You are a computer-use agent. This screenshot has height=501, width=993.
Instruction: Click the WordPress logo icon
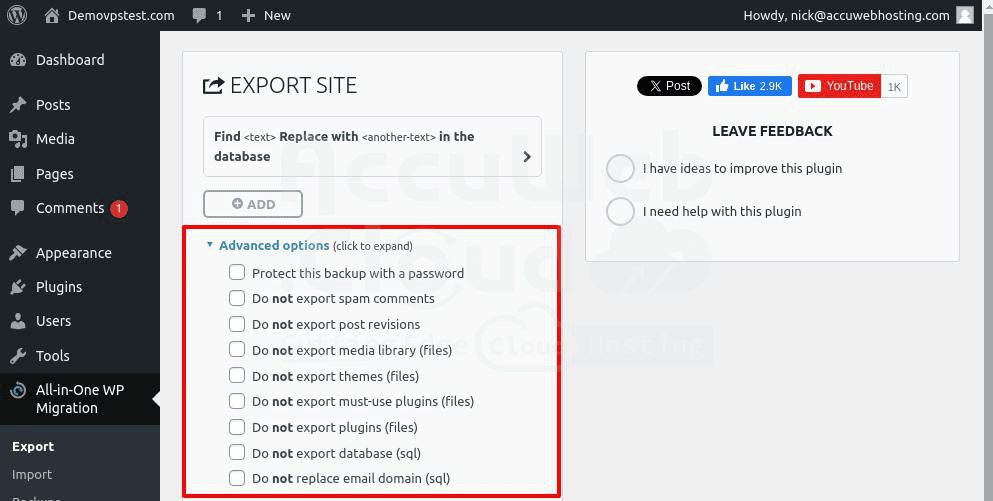click(x=16, y=15)
